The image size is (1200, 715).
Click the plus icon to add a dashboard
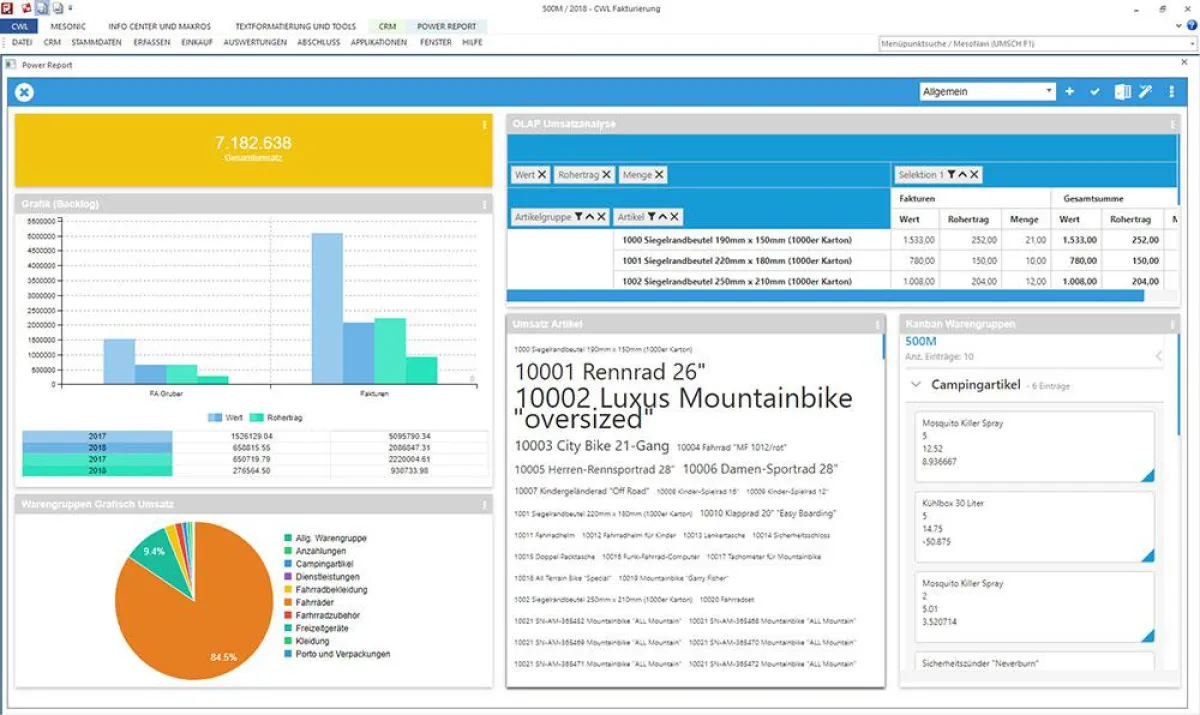pyautogui.click(x=1069, y=92)
